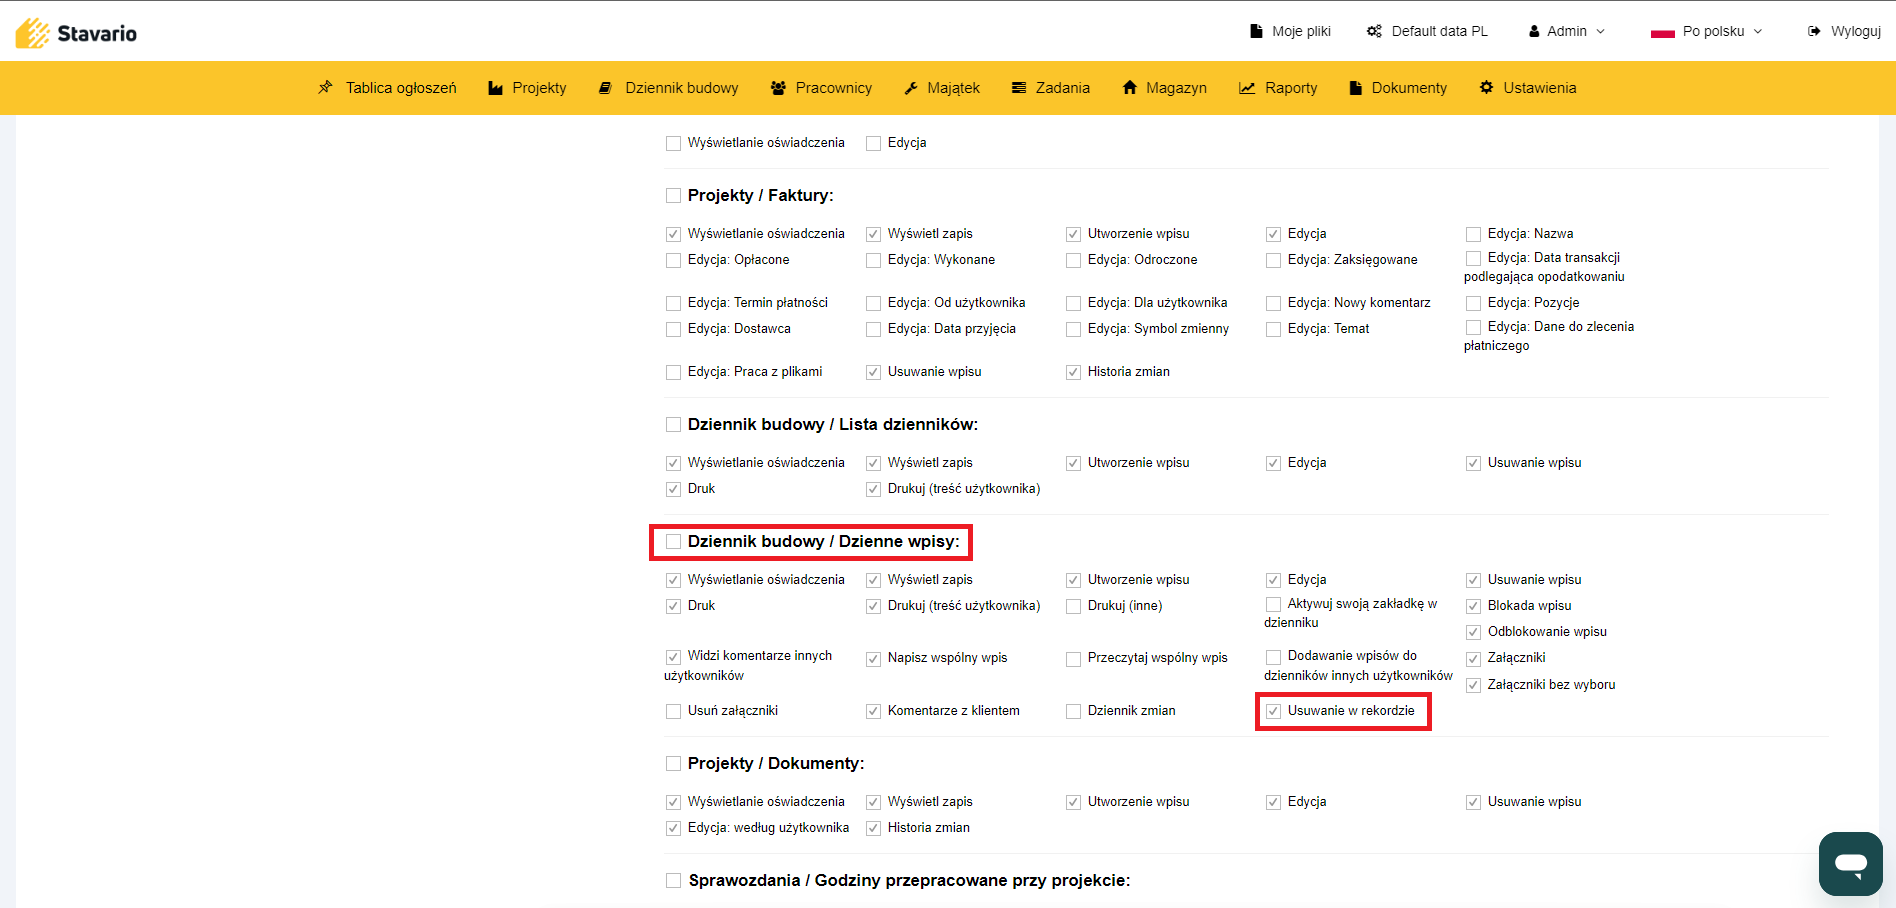Toggle Sprawozdania / Godziny przepracowane checkbox
This screenshot has width=1896, height=908.
pos(673,881)
